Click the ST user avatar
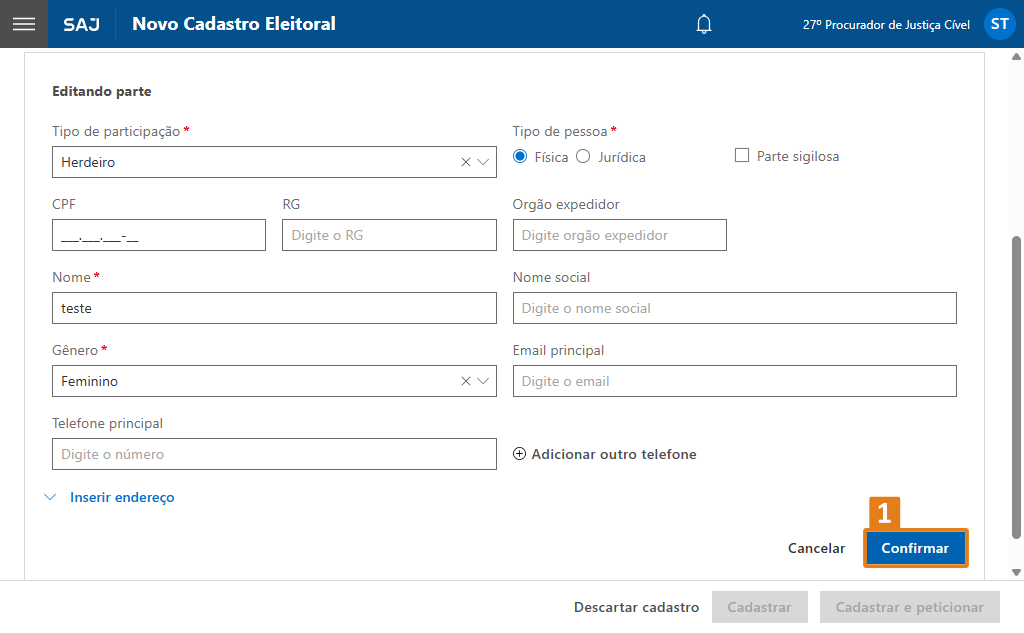This screenshot has width=1024, height=633. point(999,24)
